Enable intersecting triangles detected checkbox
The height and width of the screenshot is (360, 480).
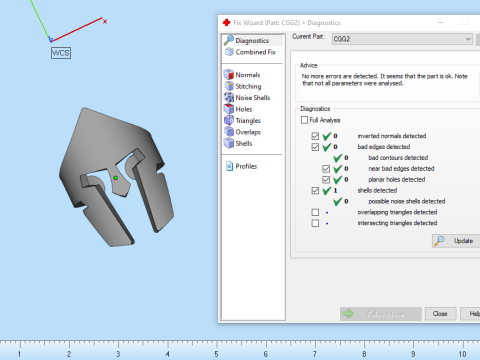pos(315,223)
